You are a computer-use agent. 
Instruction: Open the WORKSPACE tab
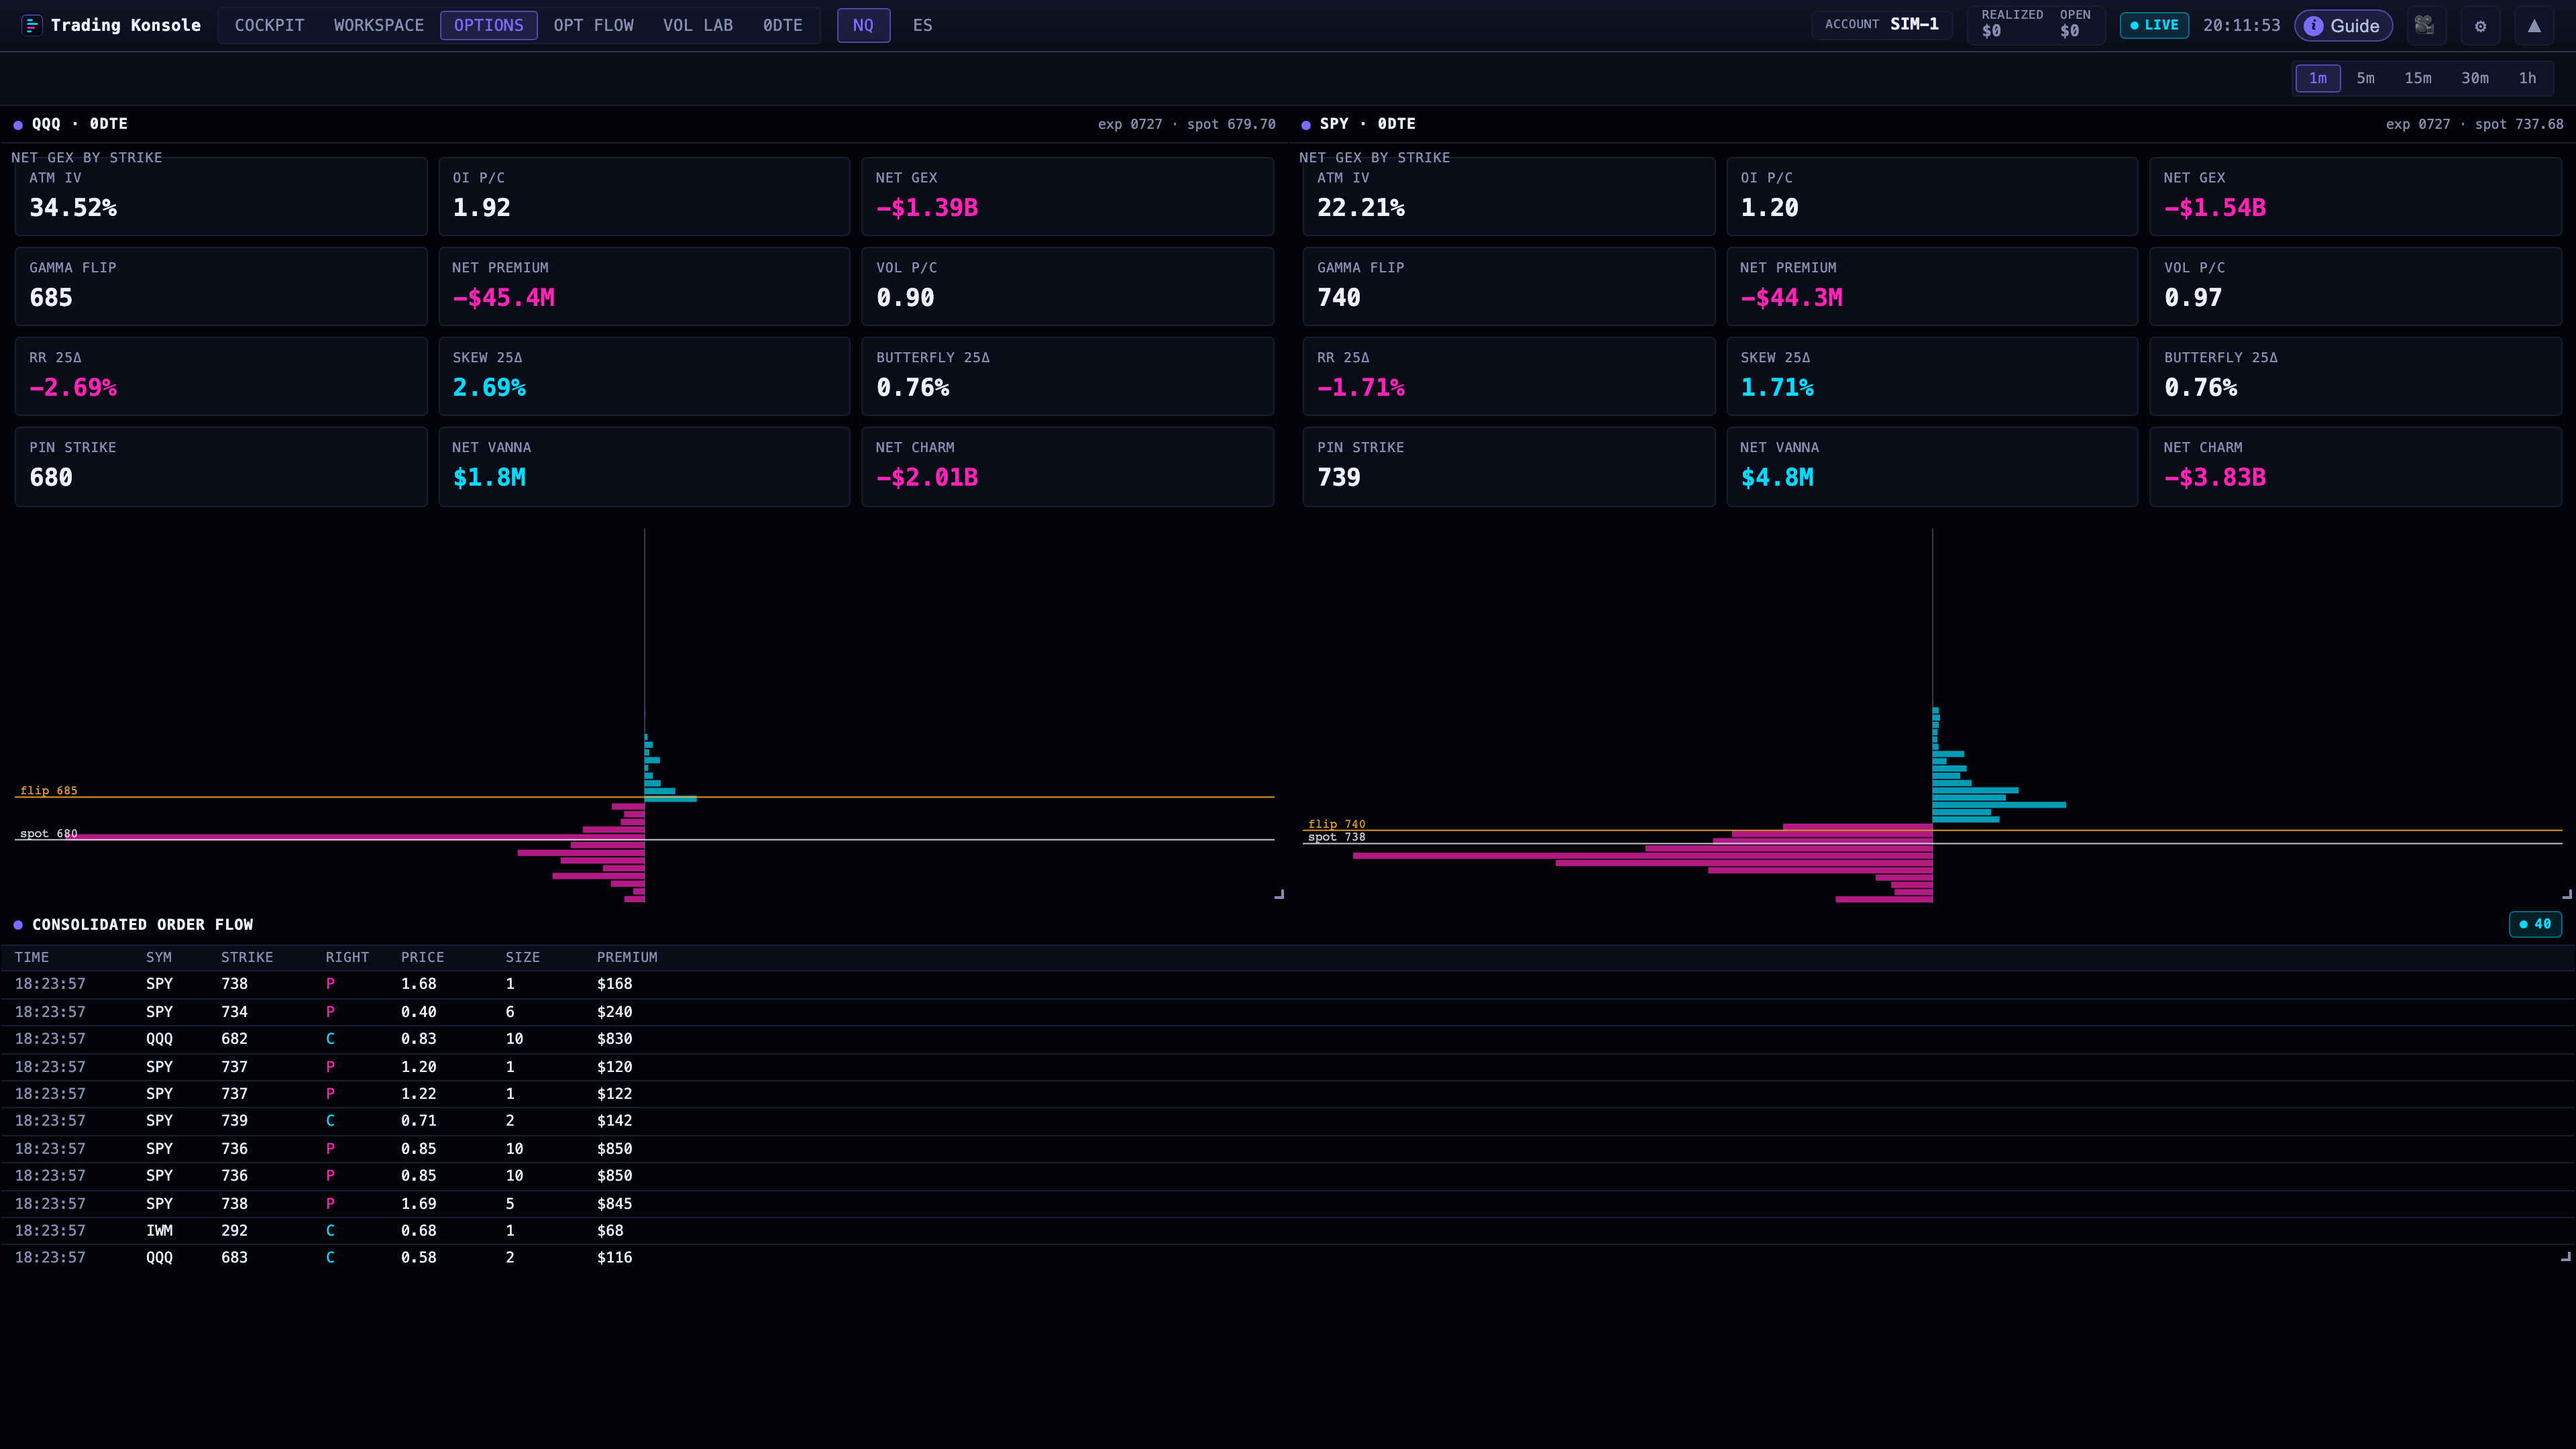point(379,25)
